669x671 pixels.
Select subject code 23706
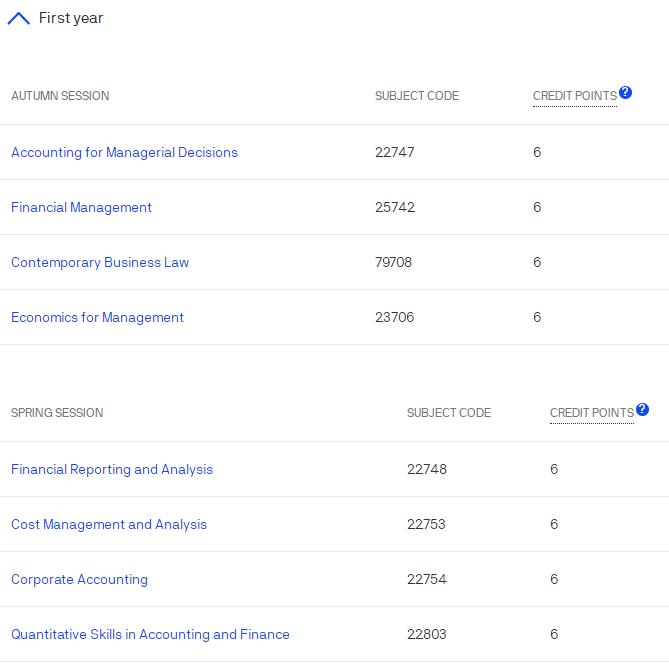[x=395, y=318]
